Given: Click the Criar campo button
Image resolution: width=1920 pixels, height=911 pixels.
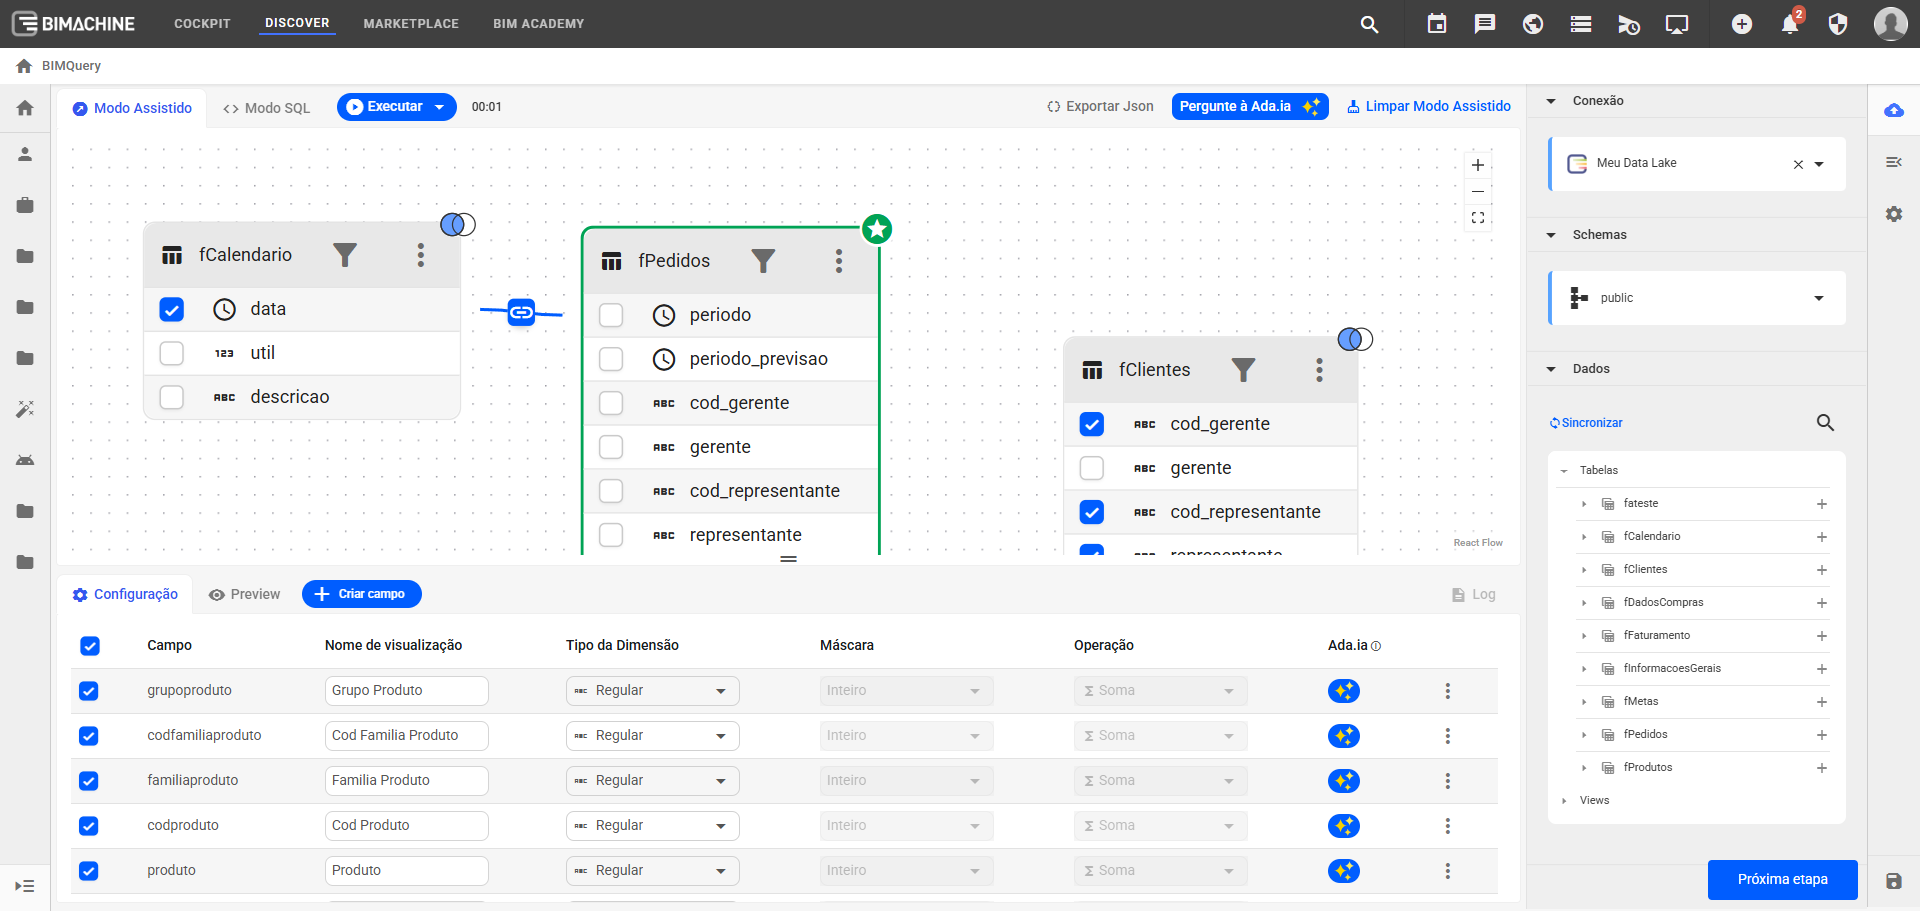Looking at the screenshot, I should (x=361, y=594).
